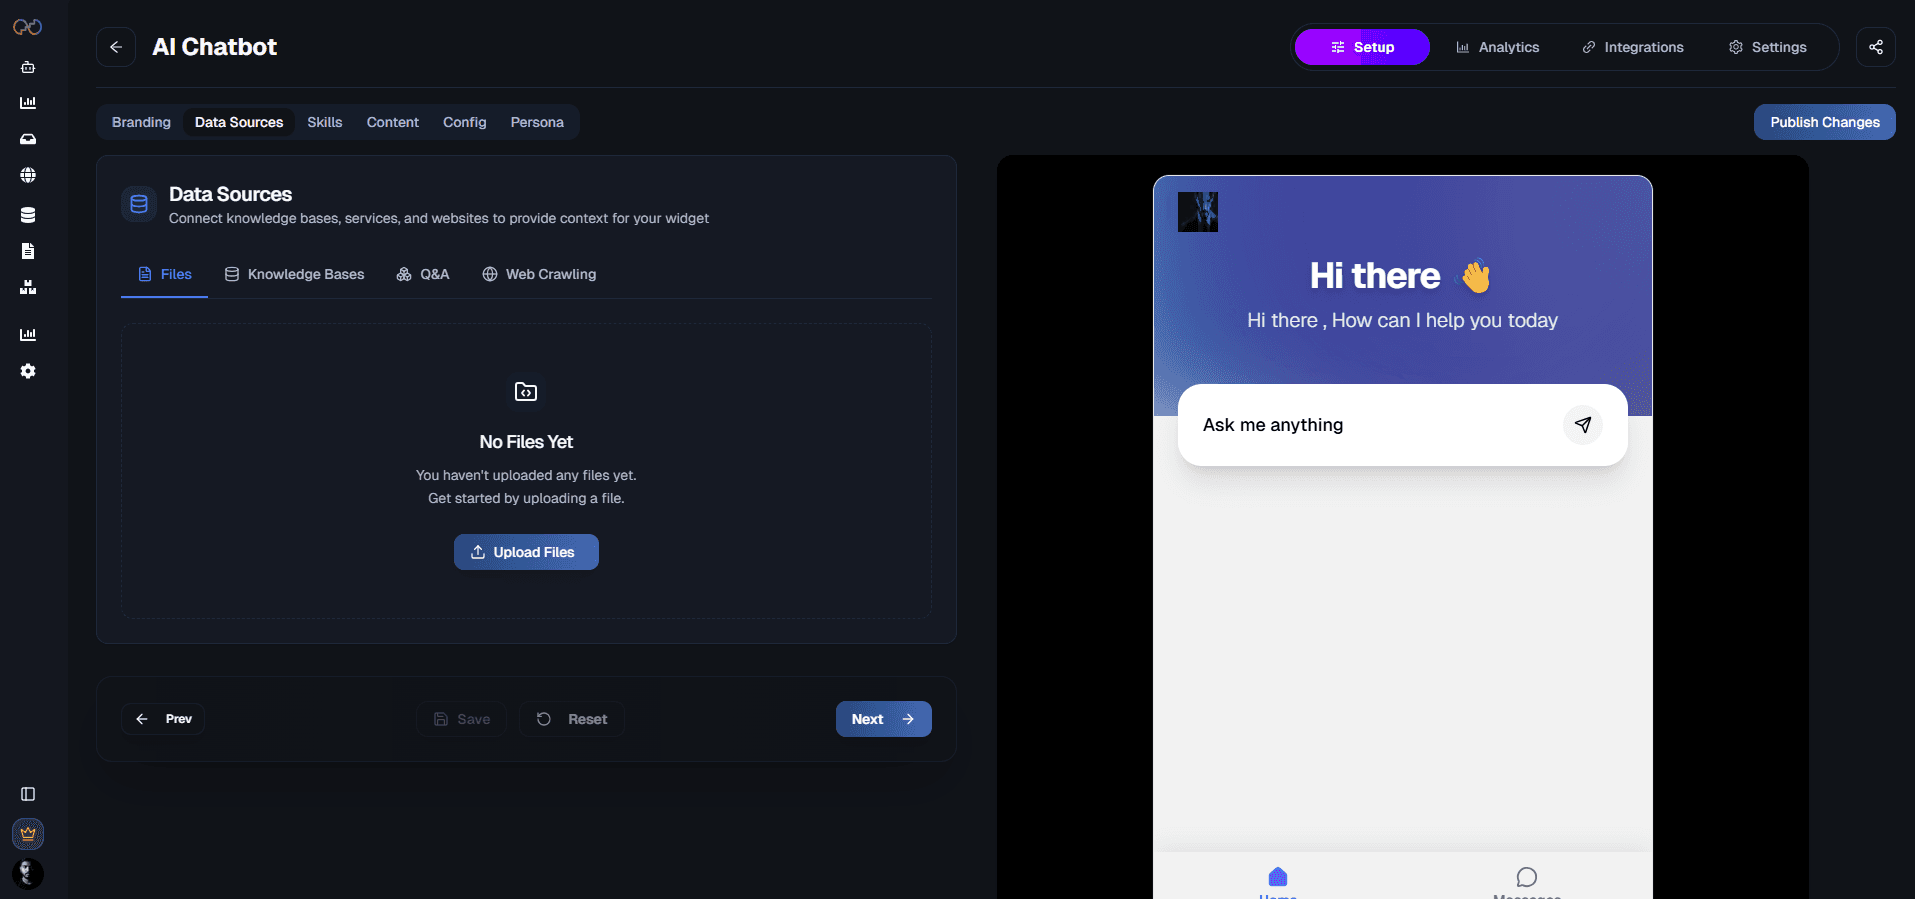Open the document page icon in the sidebar
This screenshot has height=899, width=1915.
[x=28, y=251]
